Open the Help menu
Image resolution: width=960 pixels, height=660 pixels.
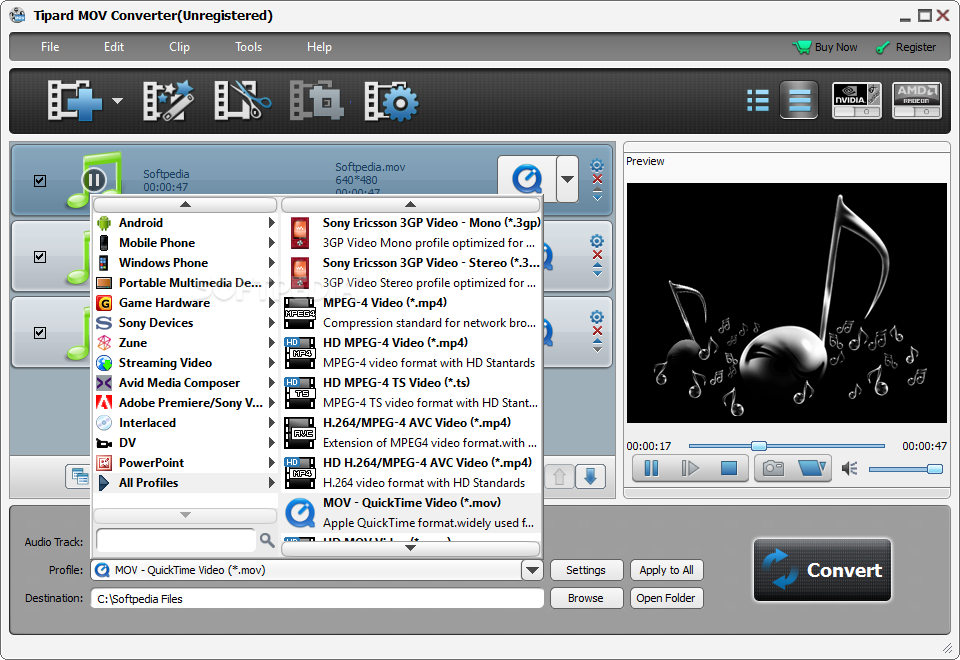(319, 47)
